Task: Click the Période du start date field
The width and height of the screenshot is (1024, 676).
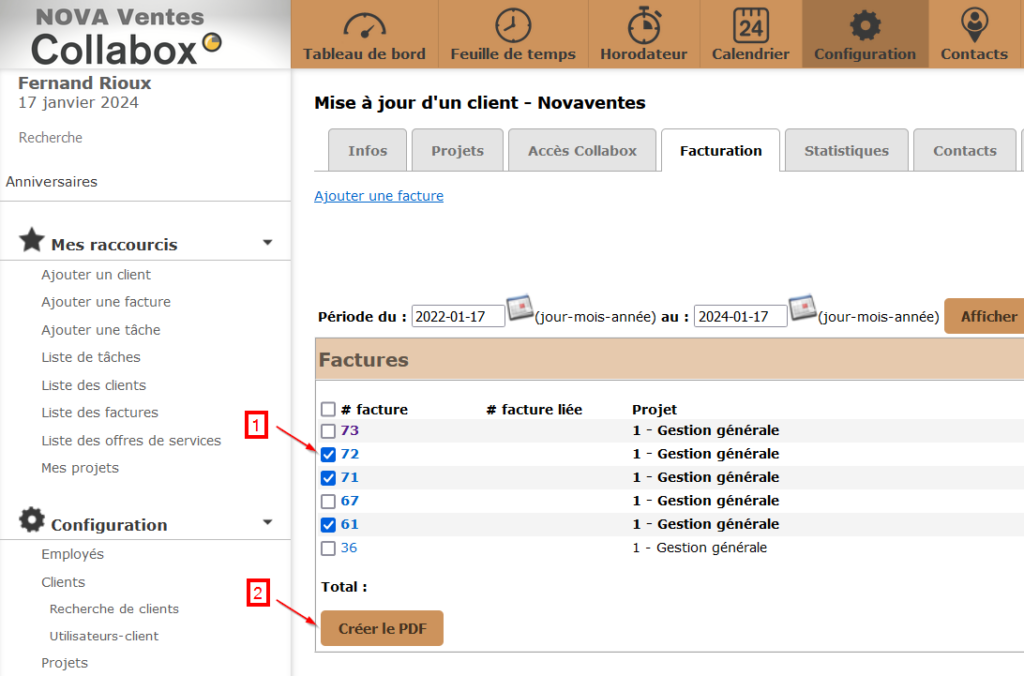Action: click(x=456, y=317)
